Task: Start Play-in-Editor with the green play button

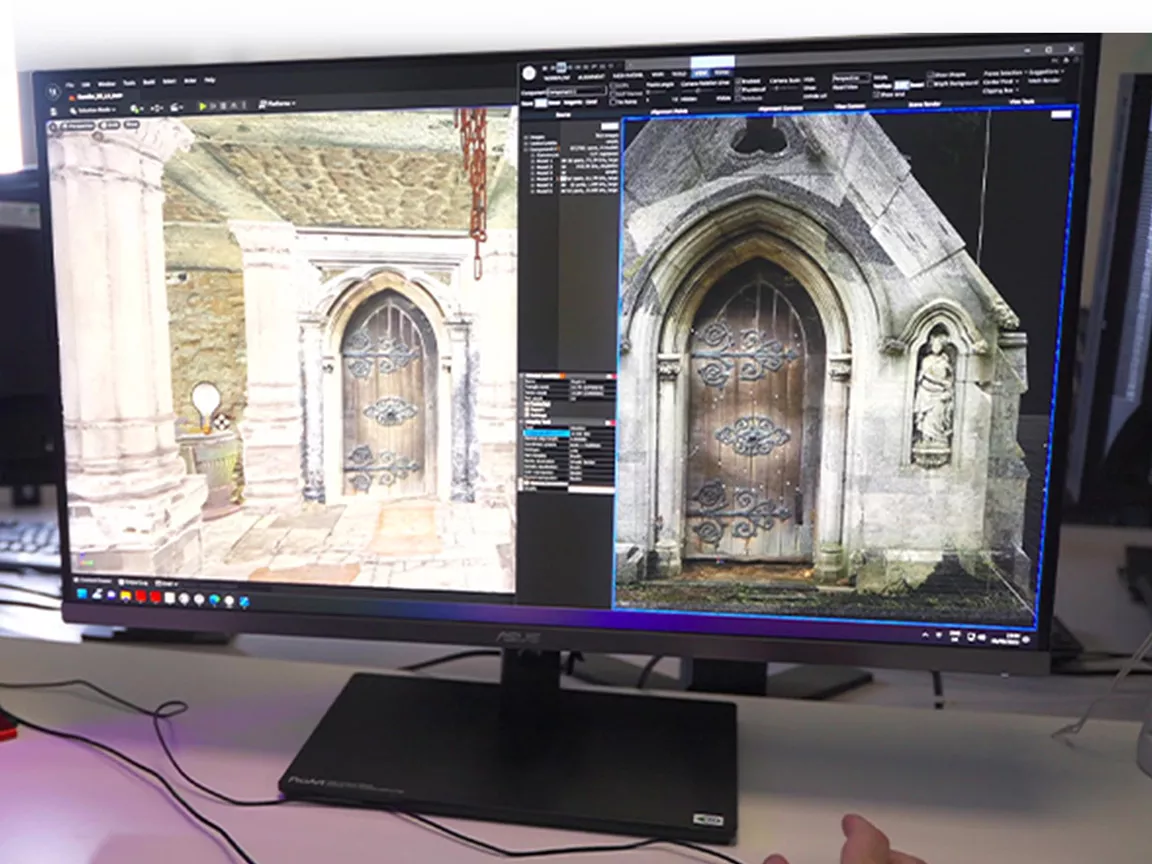Action: tap(203, 107)
